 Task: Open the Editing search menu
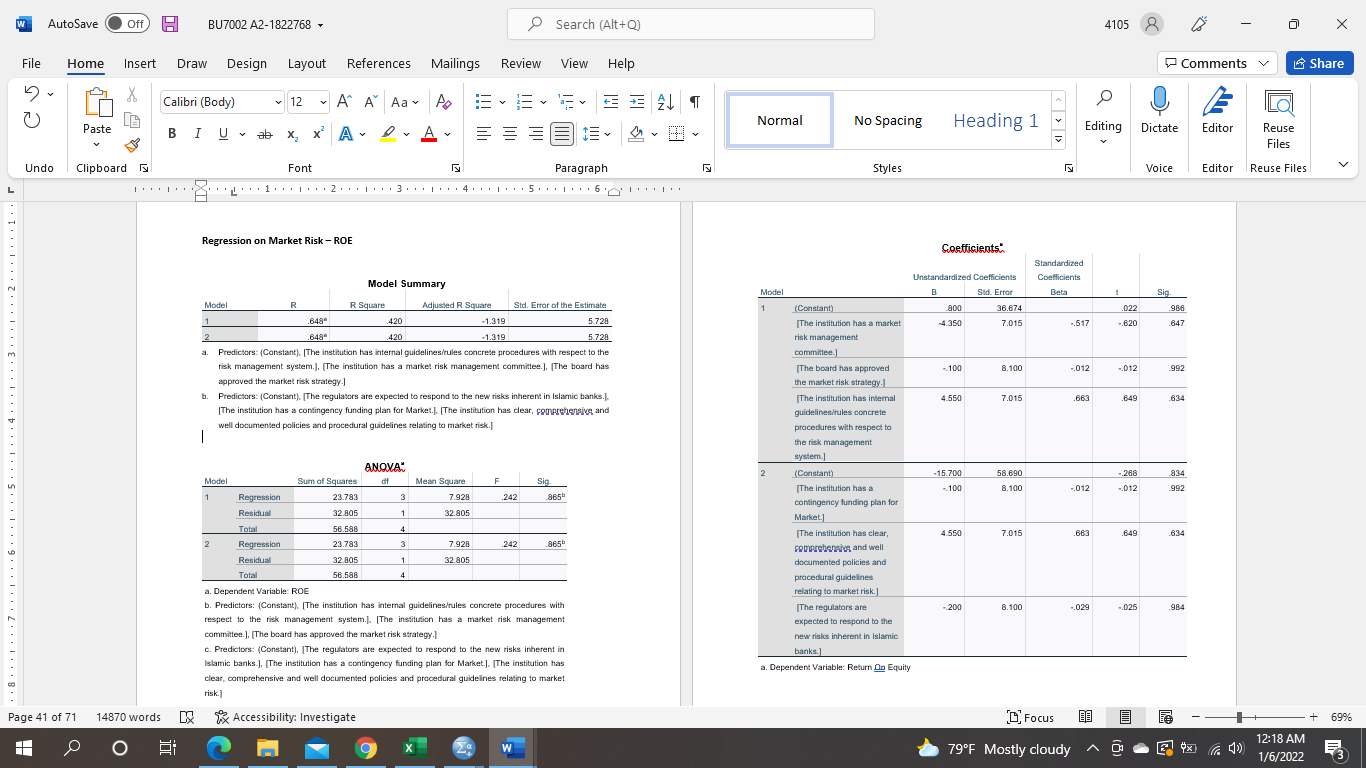[1103, 116]
